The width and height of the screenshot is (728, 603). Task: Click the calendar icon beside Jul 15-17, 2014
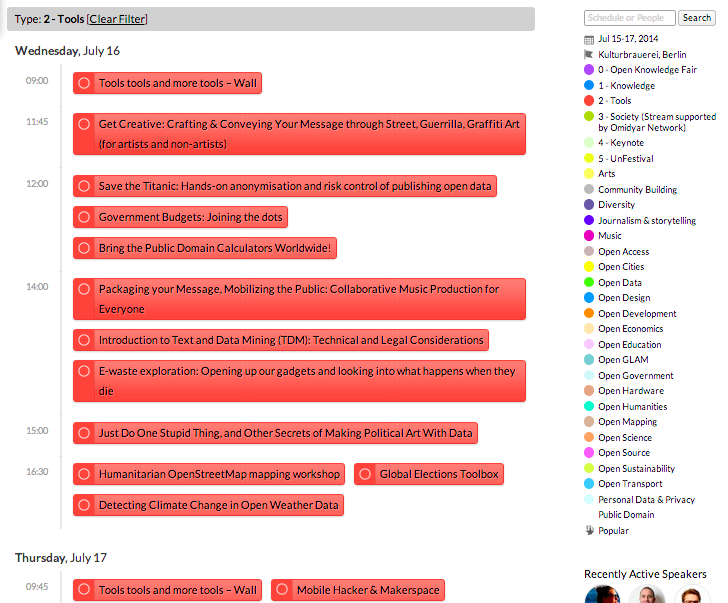click(x=589, y=39)
